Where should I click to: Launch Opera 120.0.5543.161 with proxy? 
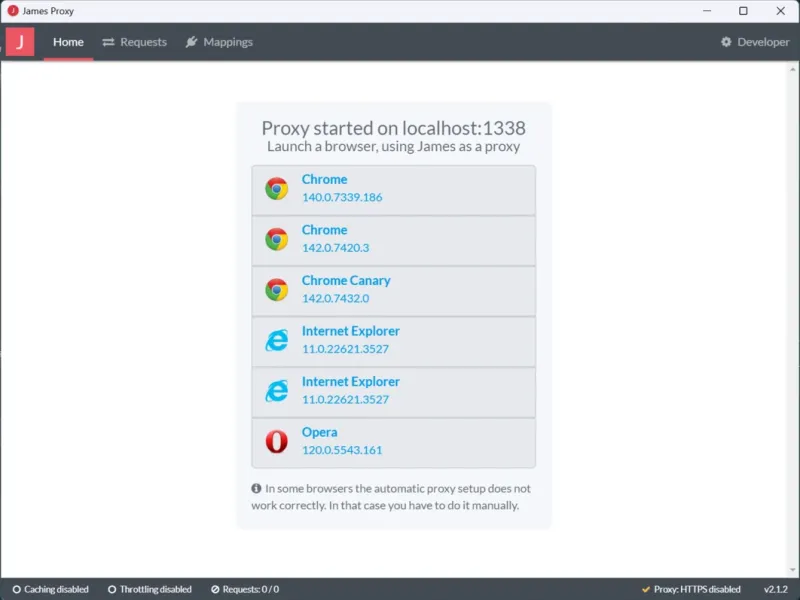pyautogui.click(x=393, y=442)
